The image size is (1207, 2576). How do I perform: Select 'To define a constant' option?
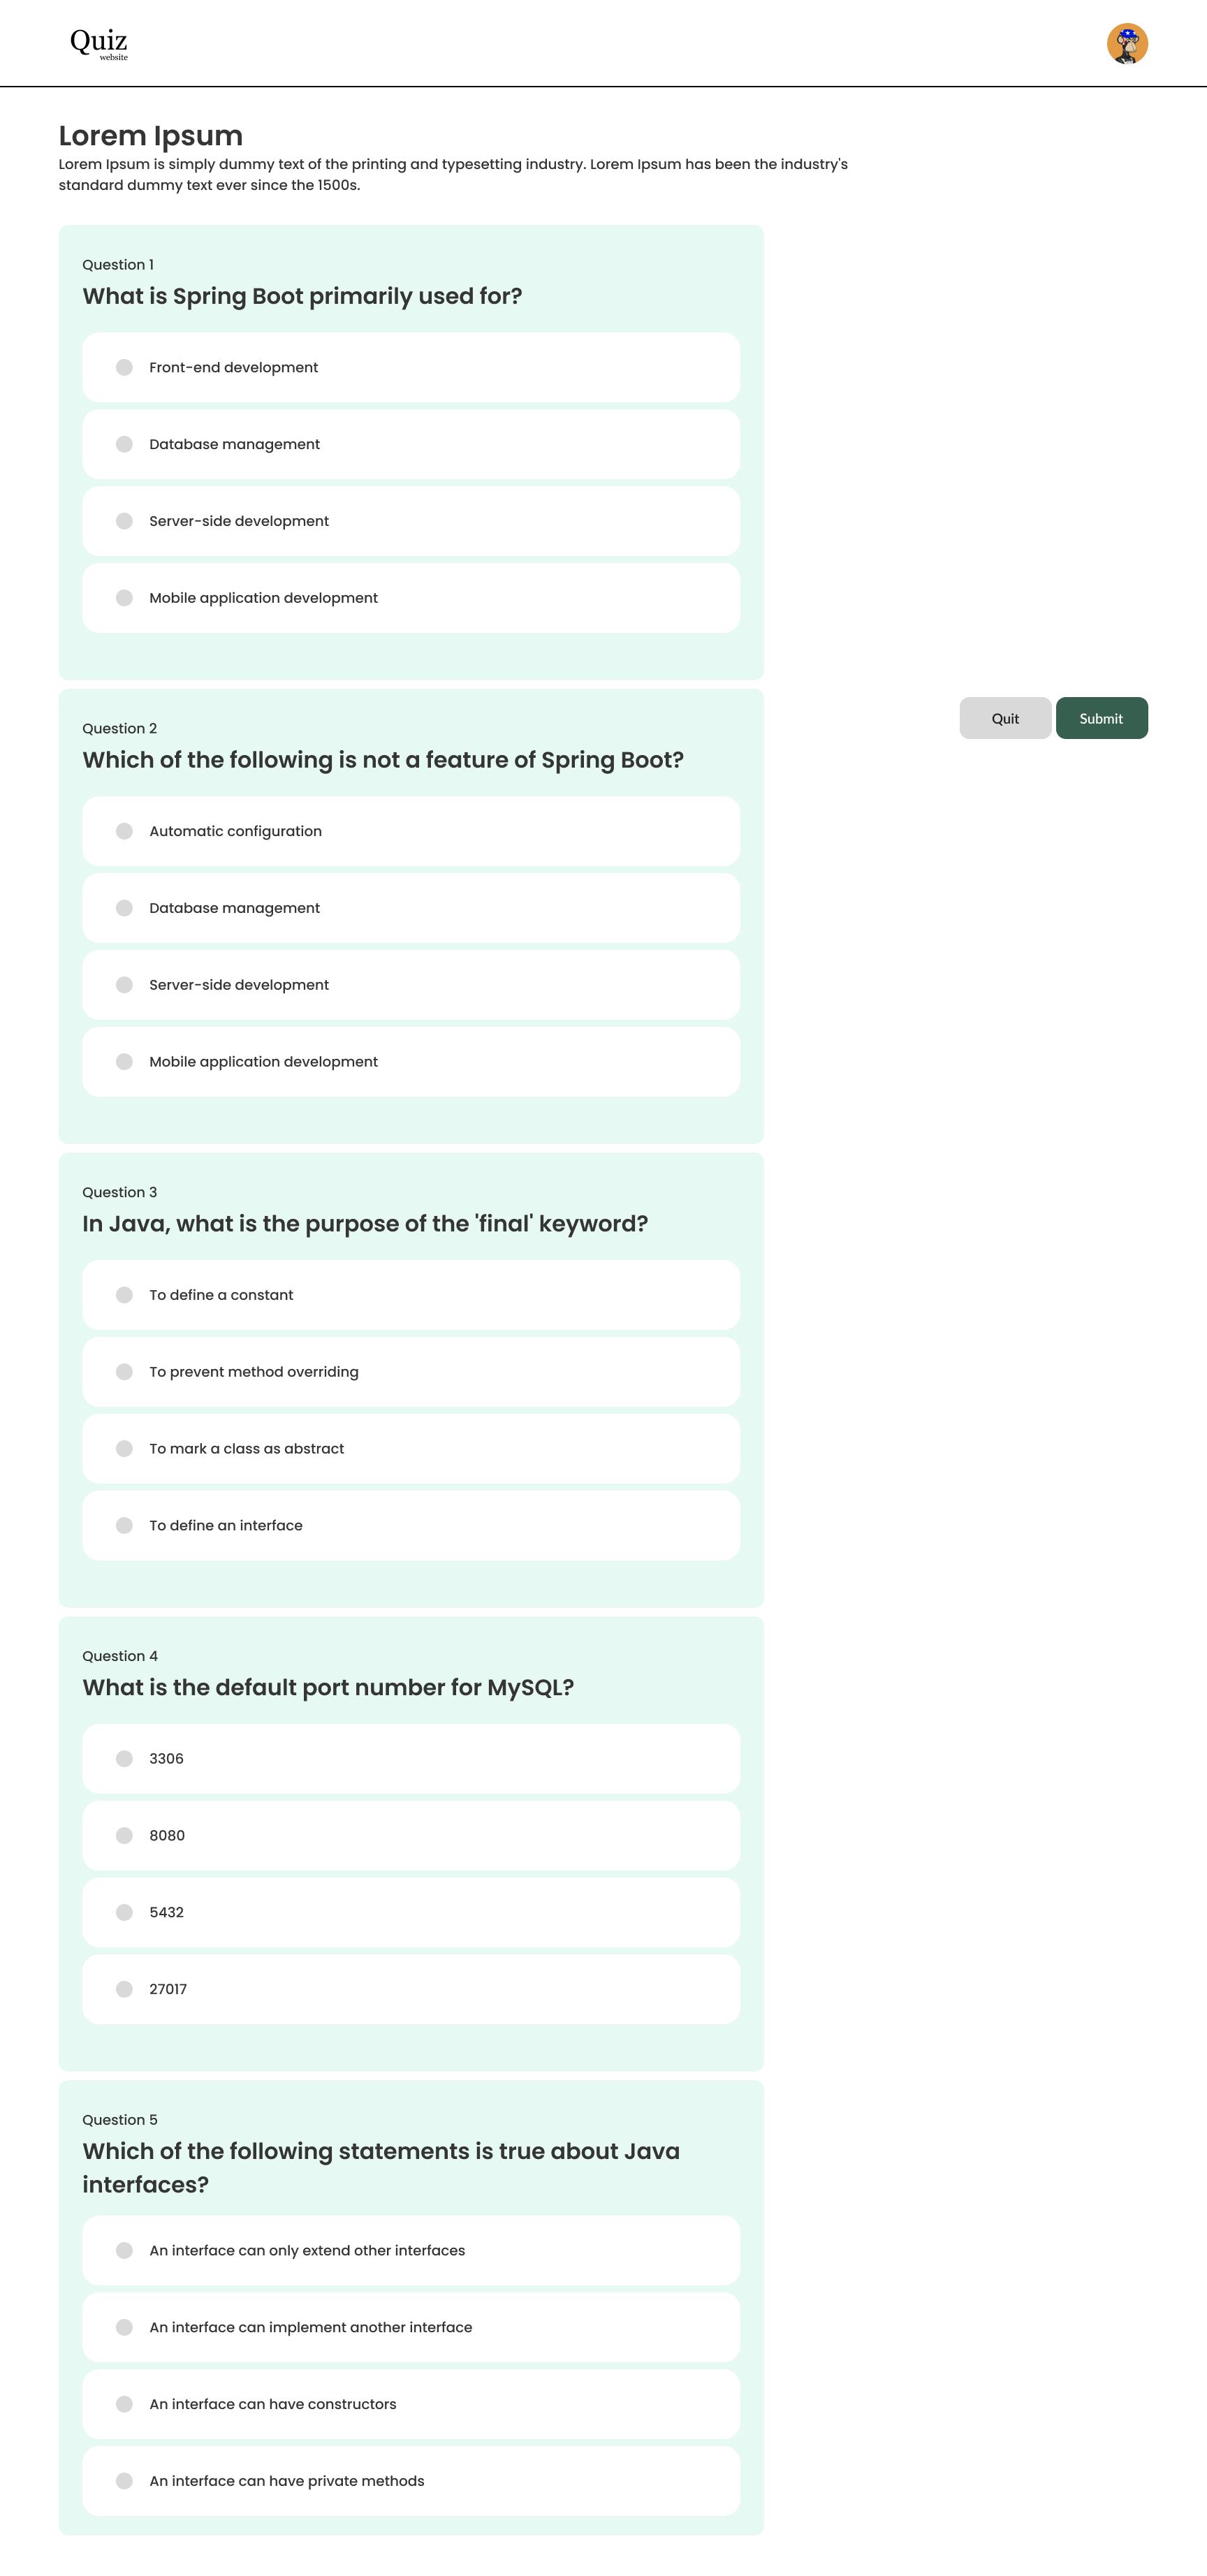tap(125, 1295)
